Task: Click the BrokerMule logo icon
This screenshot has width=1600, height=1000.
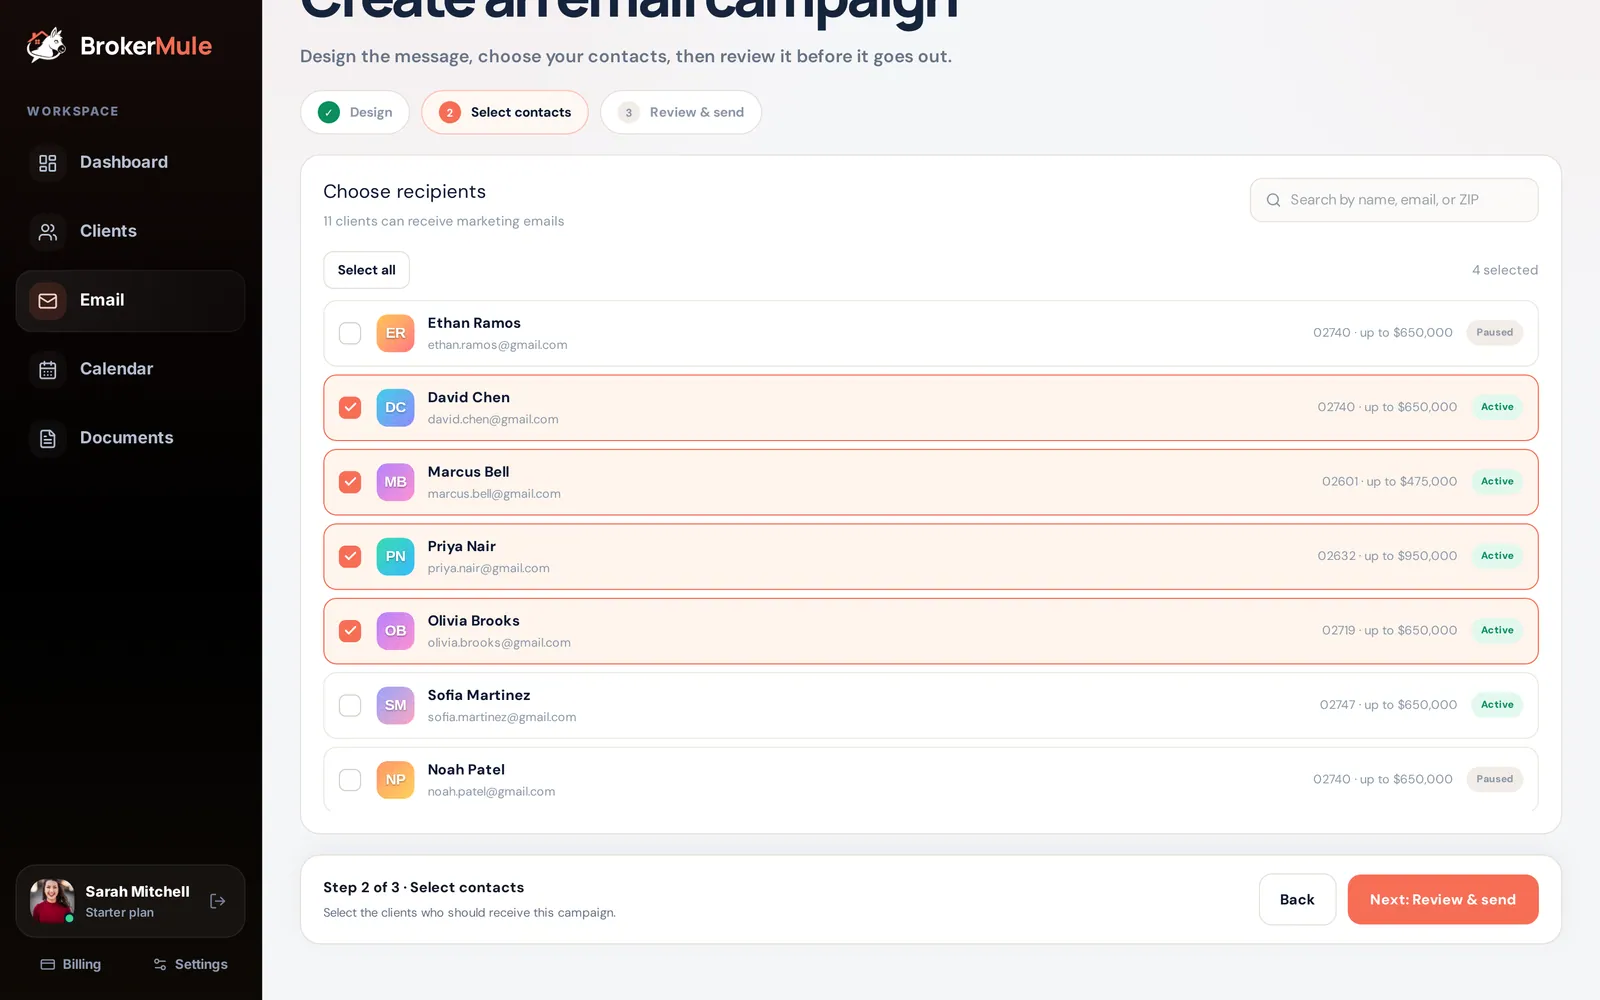Action: pos(46,45)
